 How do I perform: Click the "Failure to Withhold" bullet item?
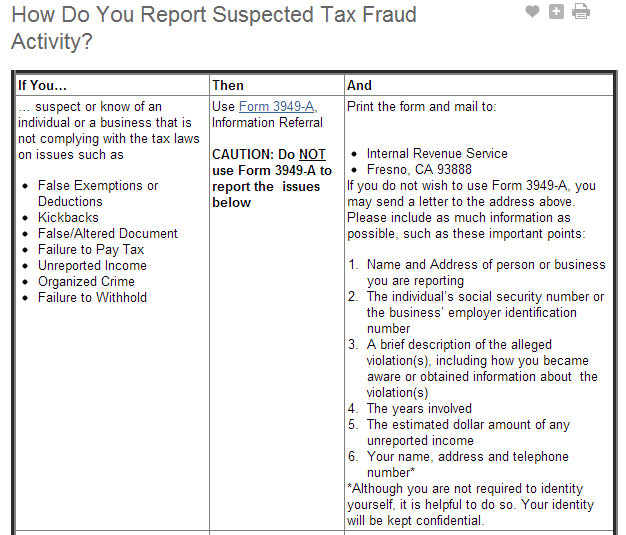tap(92, 297)
